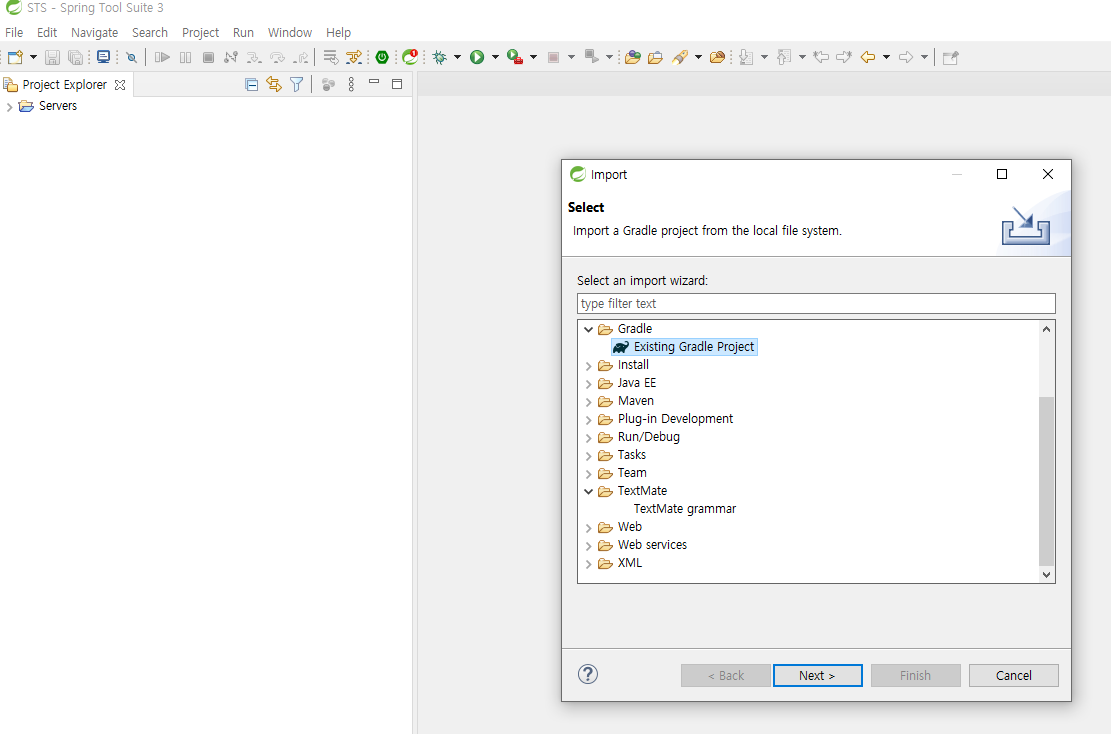Click the New wizard toolbar icon
Image resolution: width=1111 pixels, height=734 pixels.
point(15,57)
